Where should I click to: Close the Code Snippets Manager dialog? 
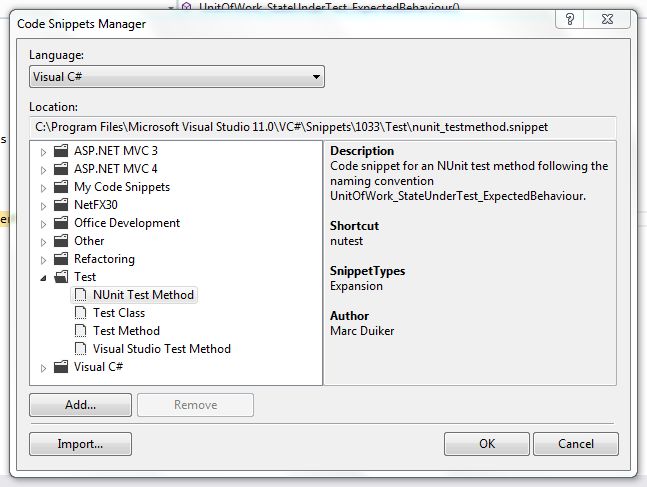pos(607,19)
